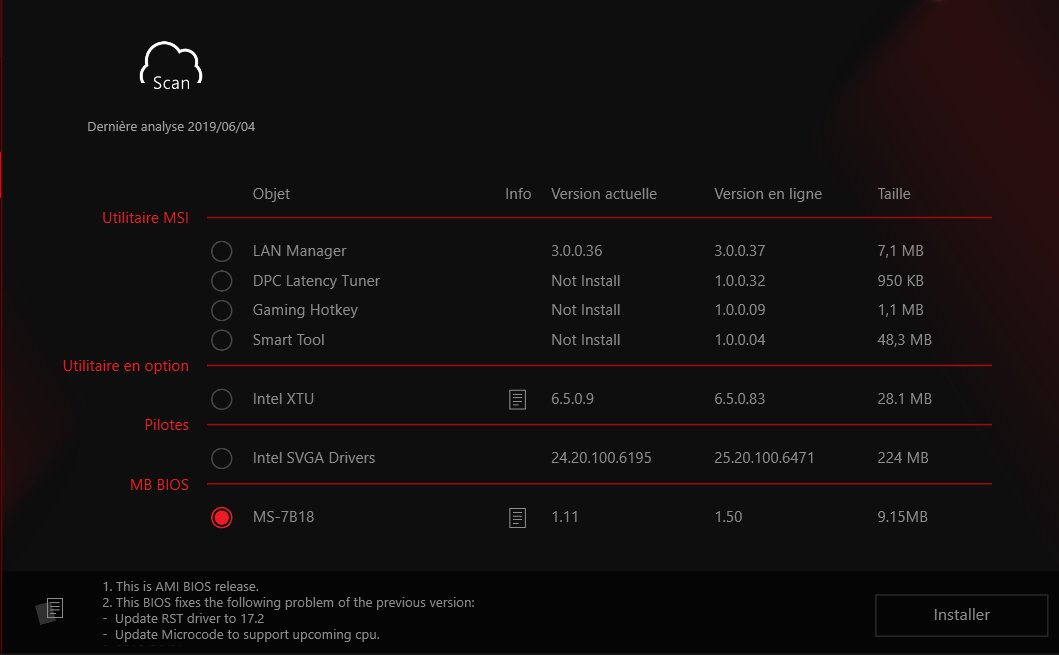This screenshot has height=655, width=1059.
Task: Click the Objet column header
Action: point(271,194)
